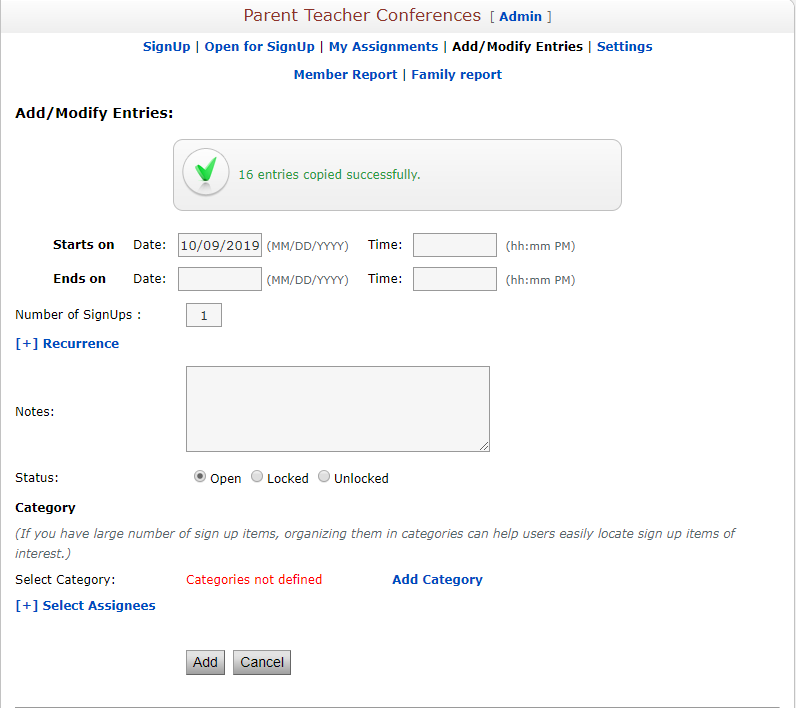The image size is (796, 708).
Task: Go to Open for SignUp page
Action: click(259, 47)
